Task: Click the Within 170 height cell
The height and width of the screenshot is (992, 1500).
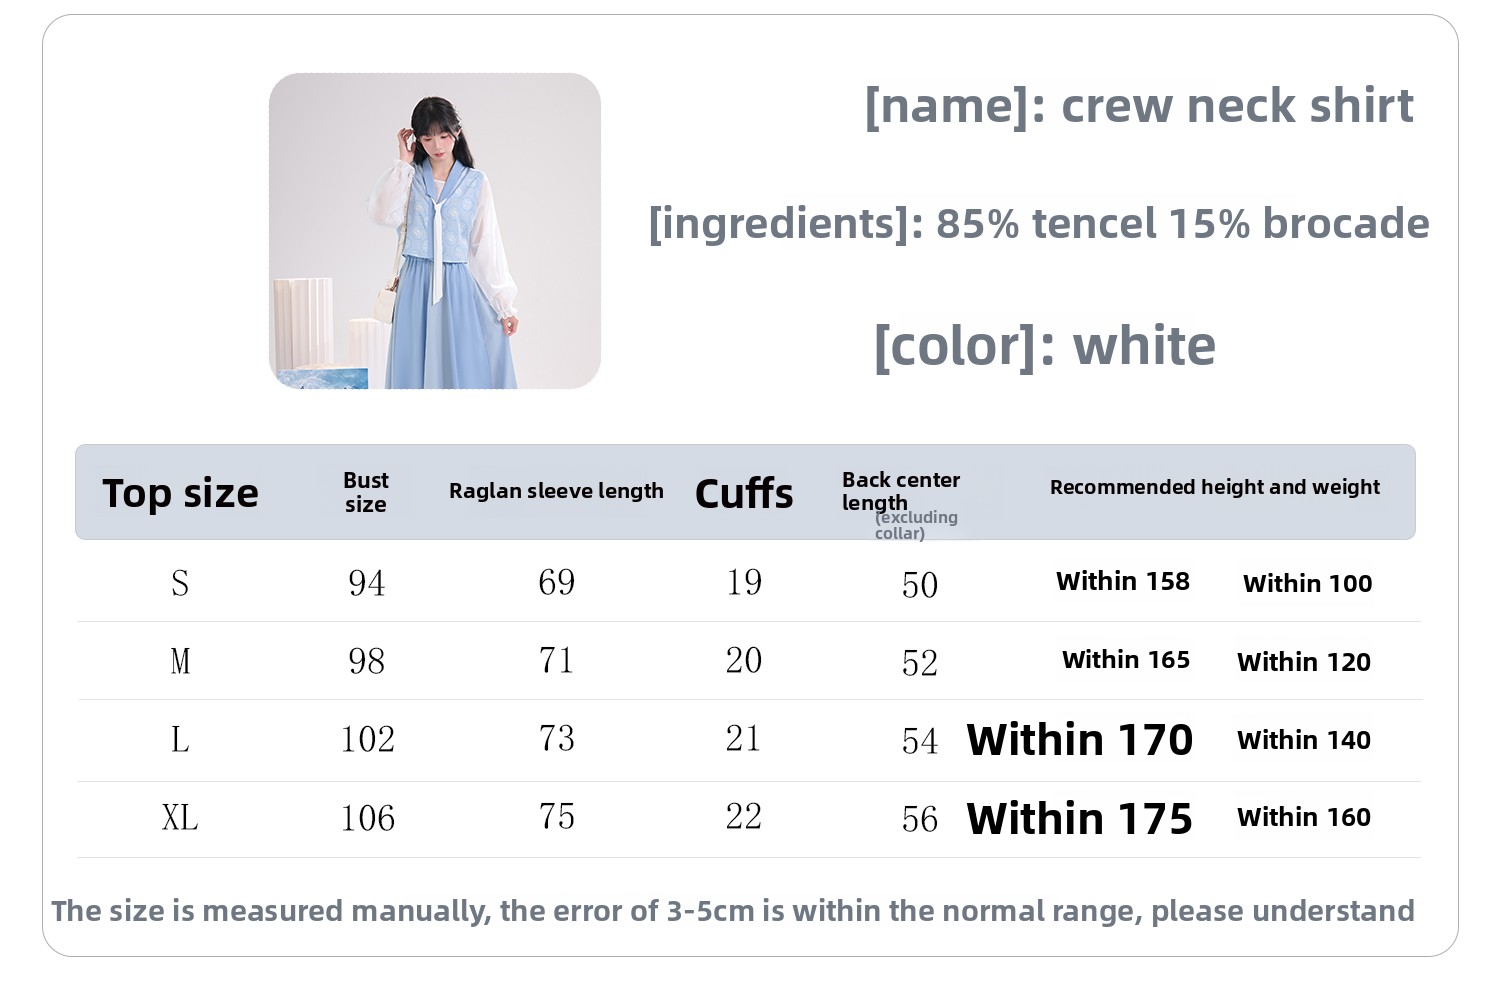Action: tap(1080, 740)
